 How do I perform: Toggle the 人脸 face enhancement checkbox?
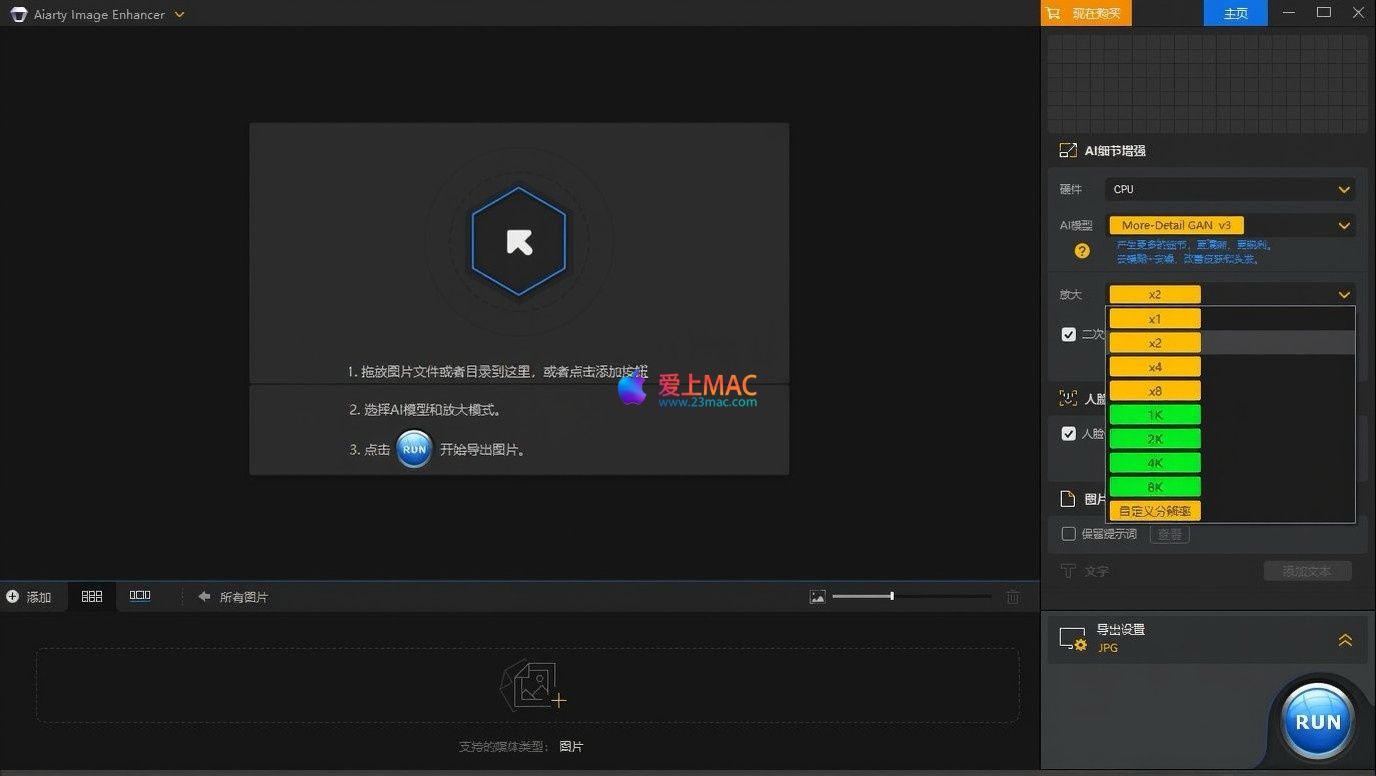[1069, 434]
